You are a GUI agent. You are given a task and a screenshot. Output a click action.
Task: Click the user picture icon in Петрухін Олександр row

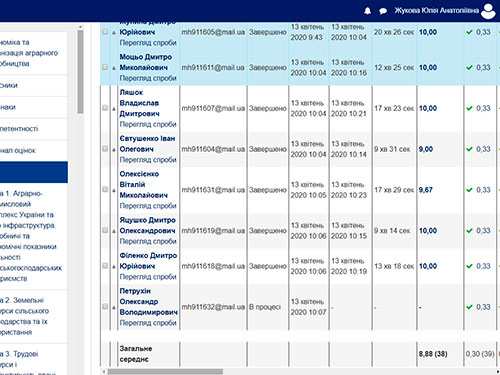point(114,307)
